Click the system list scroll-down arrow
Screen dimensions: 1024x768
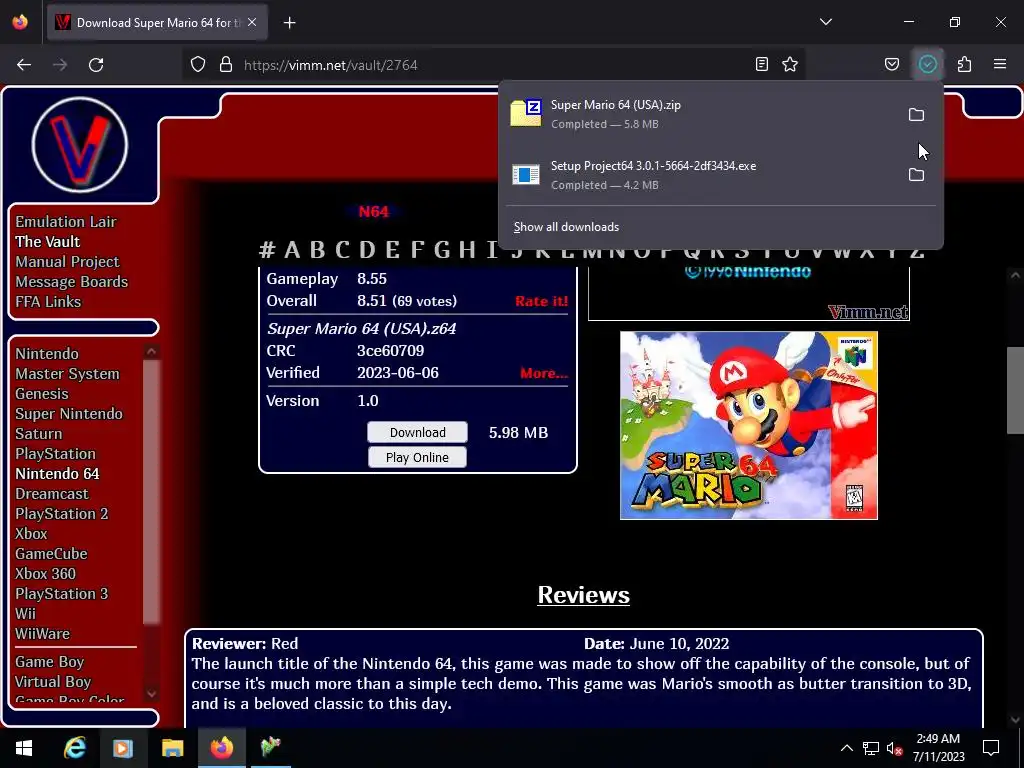(x=152, y=694)
